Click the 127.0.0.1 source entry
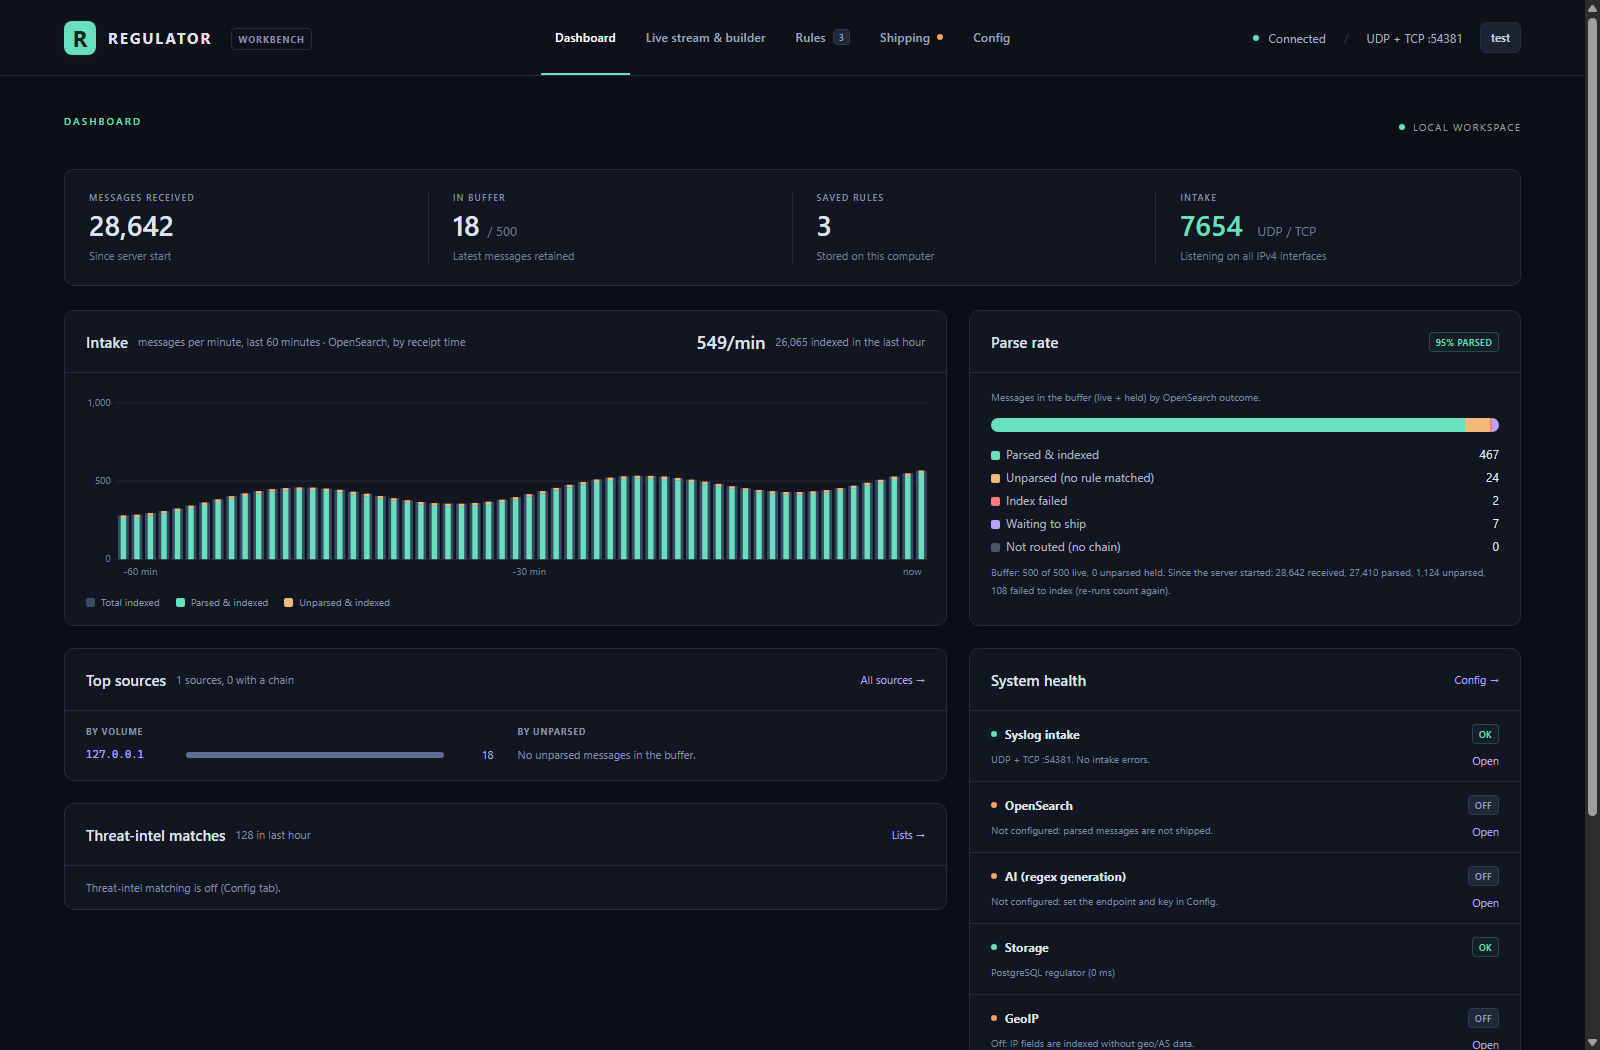This screenshot has width=1600, height=1050. [x=115, y=754]
